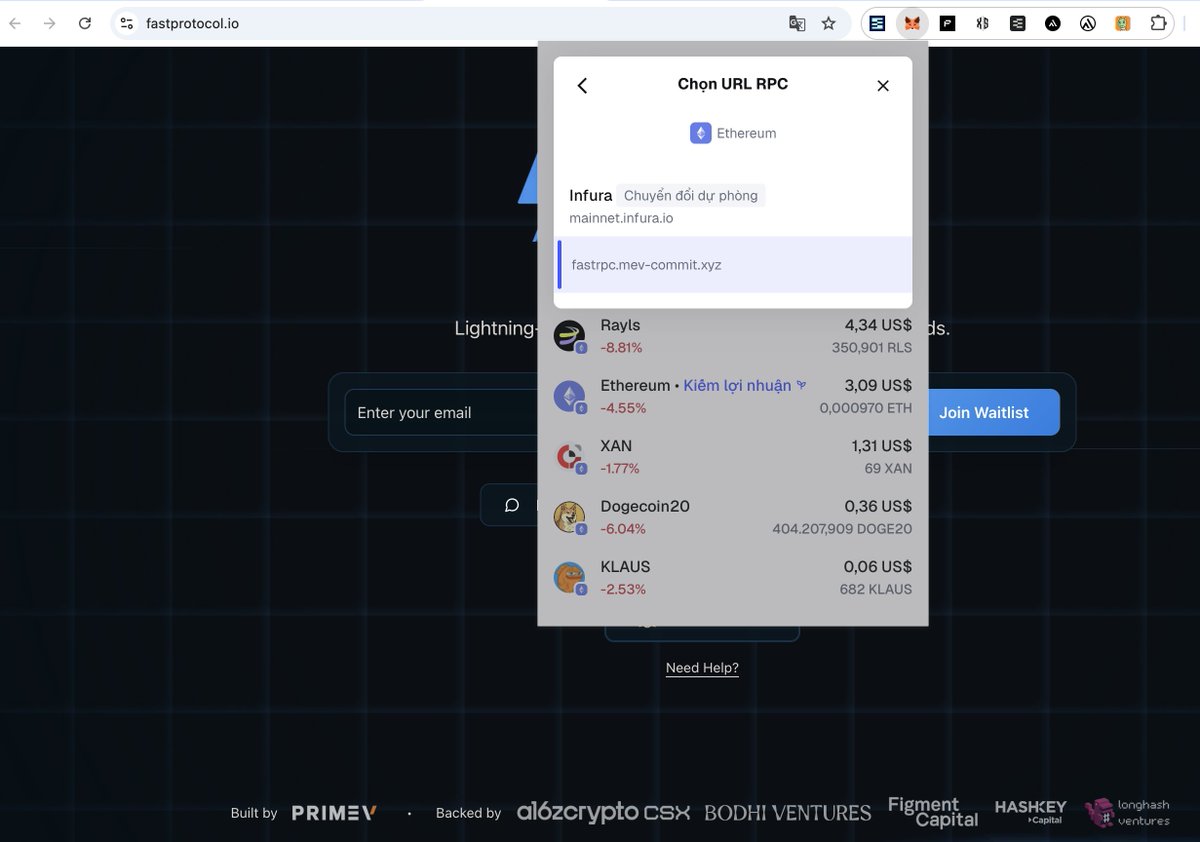Select the Infura mainnet.infura.io RPC option
Screen dimensions: 1200x842
pos(733,205)
